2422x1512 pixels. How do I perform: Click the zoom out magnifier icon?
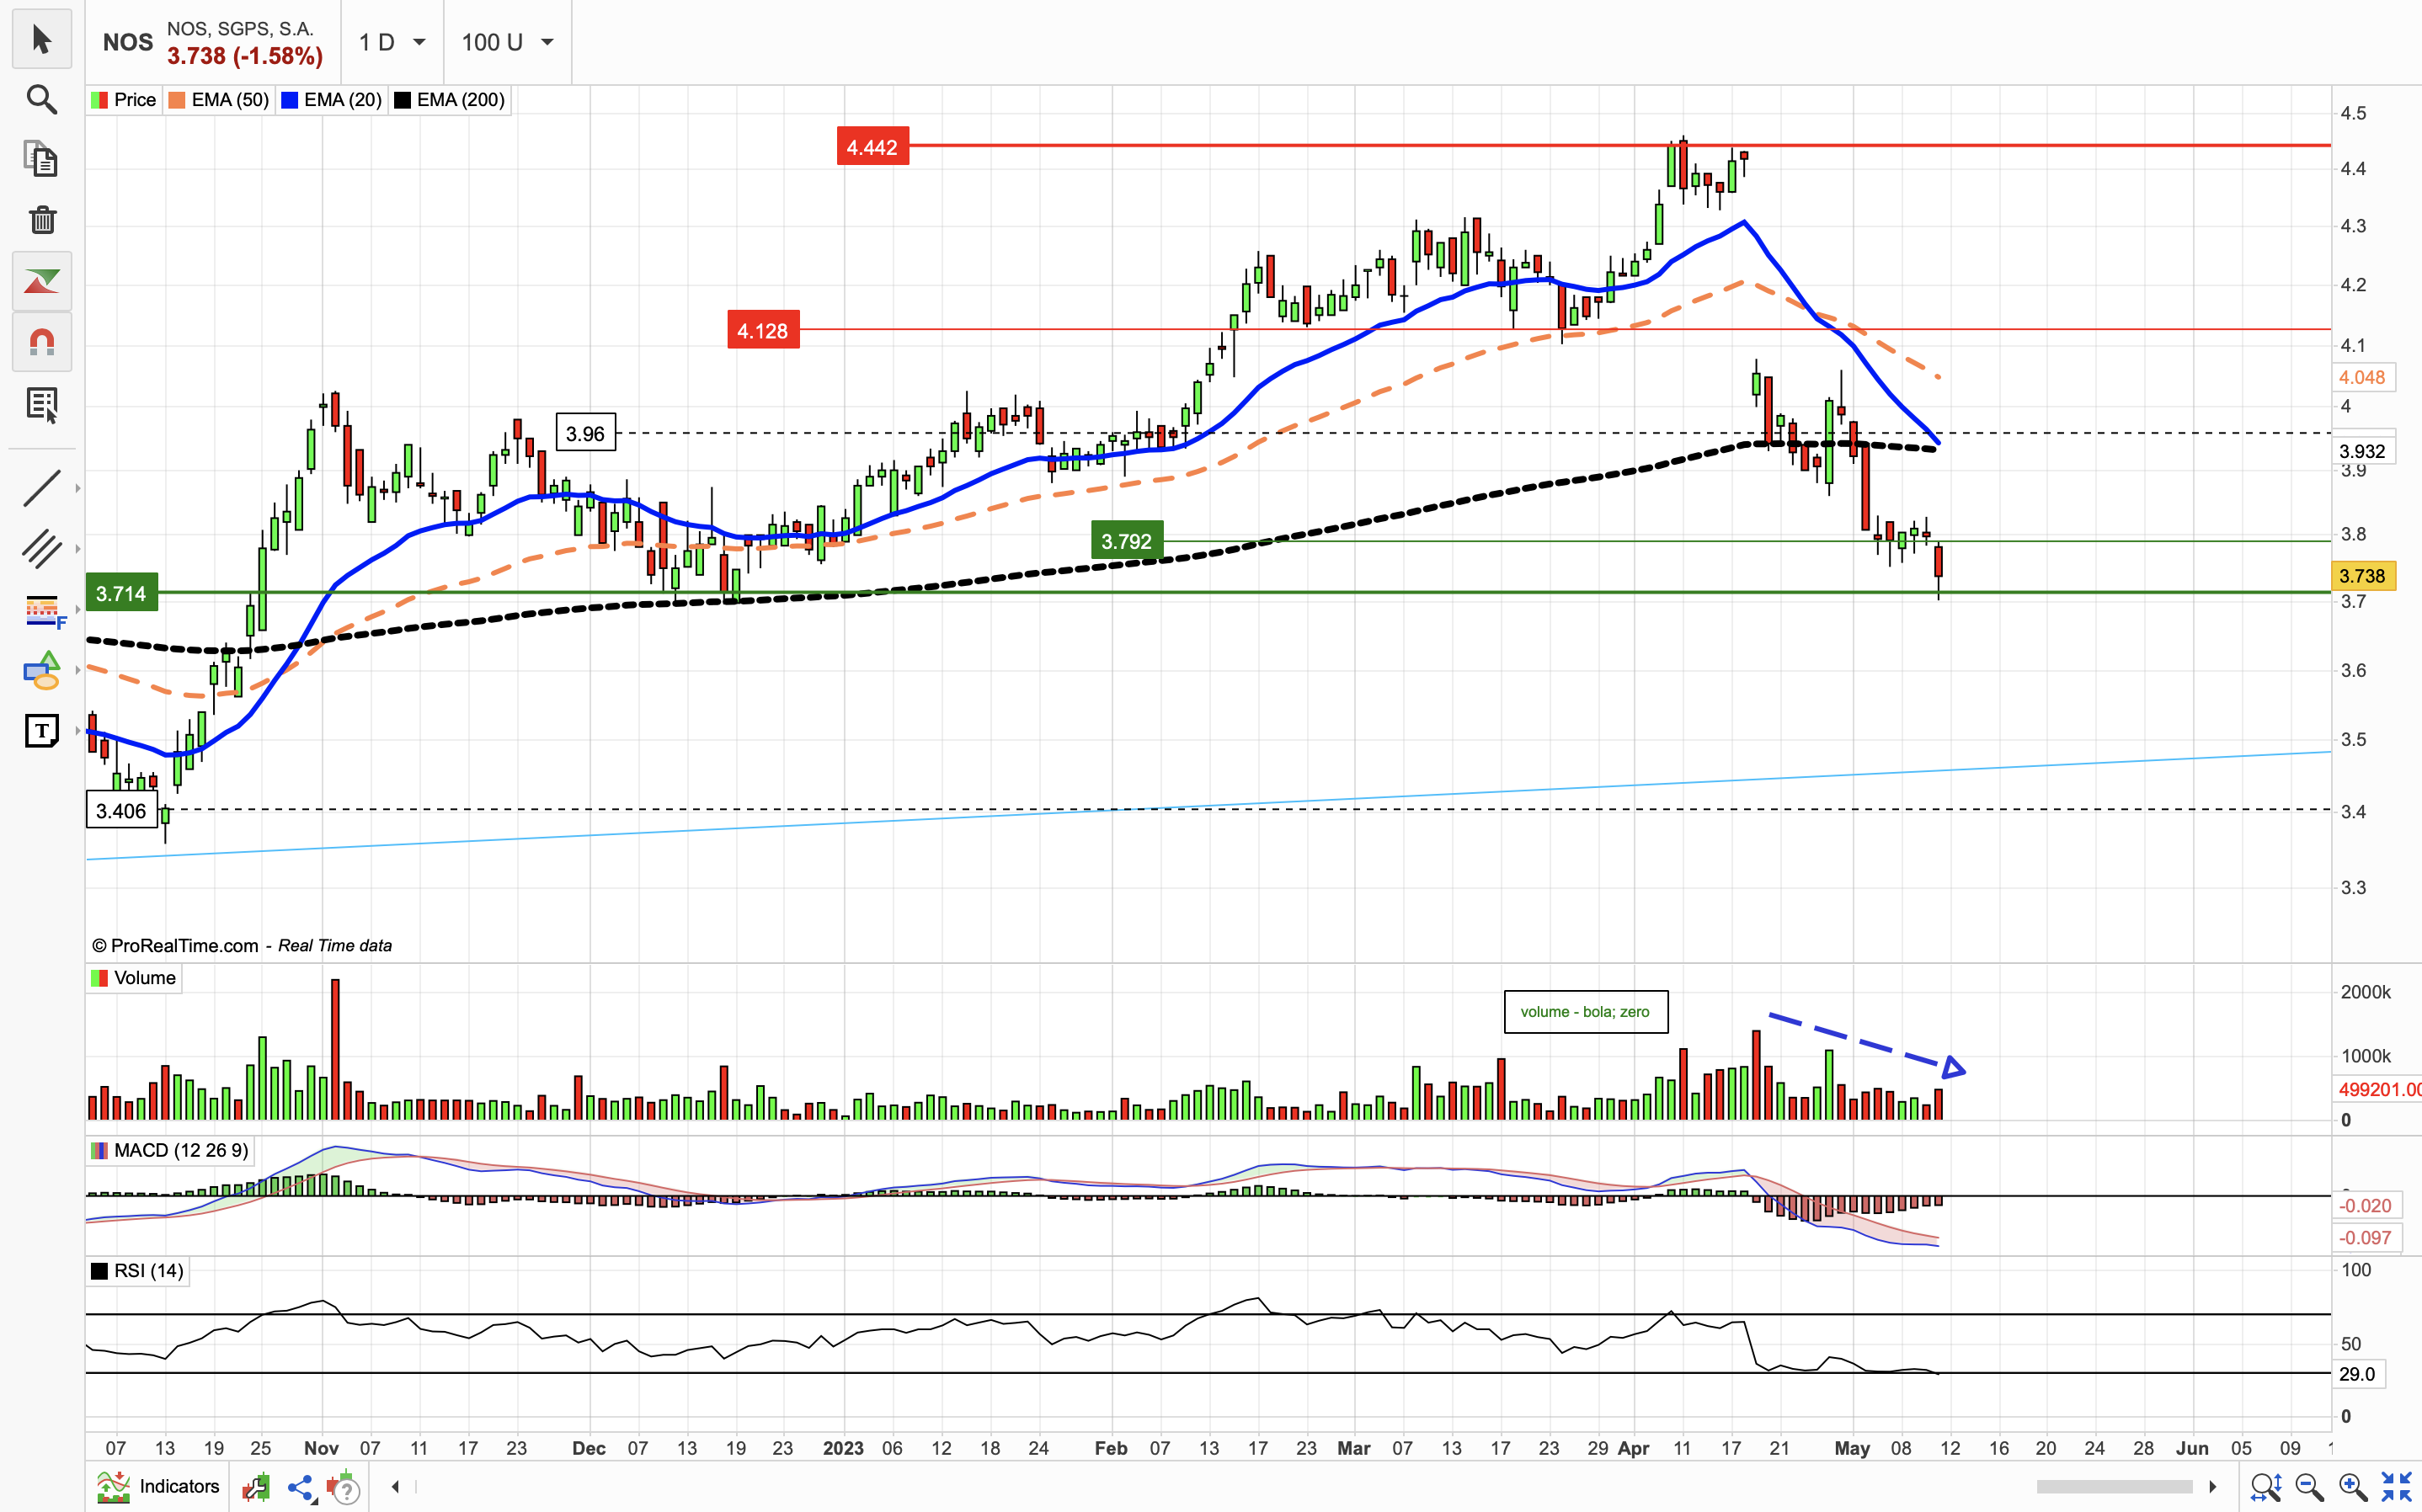[x=2309, y=1488]
